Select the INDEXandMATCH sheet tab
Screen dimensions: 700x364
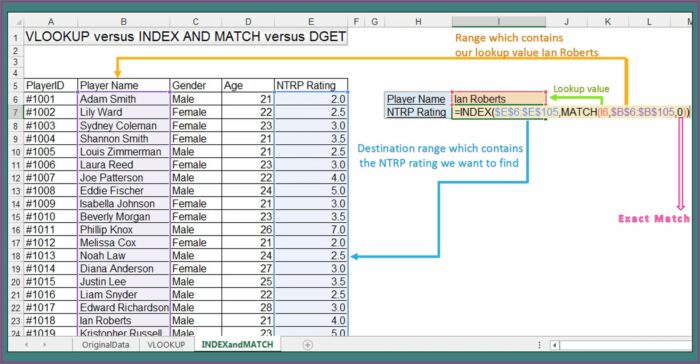(237, 344)
